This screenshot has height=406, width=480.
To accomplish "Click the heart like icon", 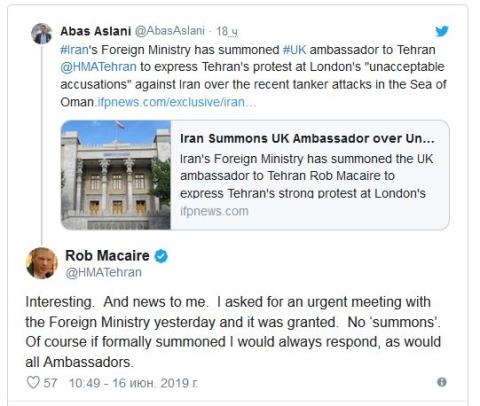I will 33,382.
